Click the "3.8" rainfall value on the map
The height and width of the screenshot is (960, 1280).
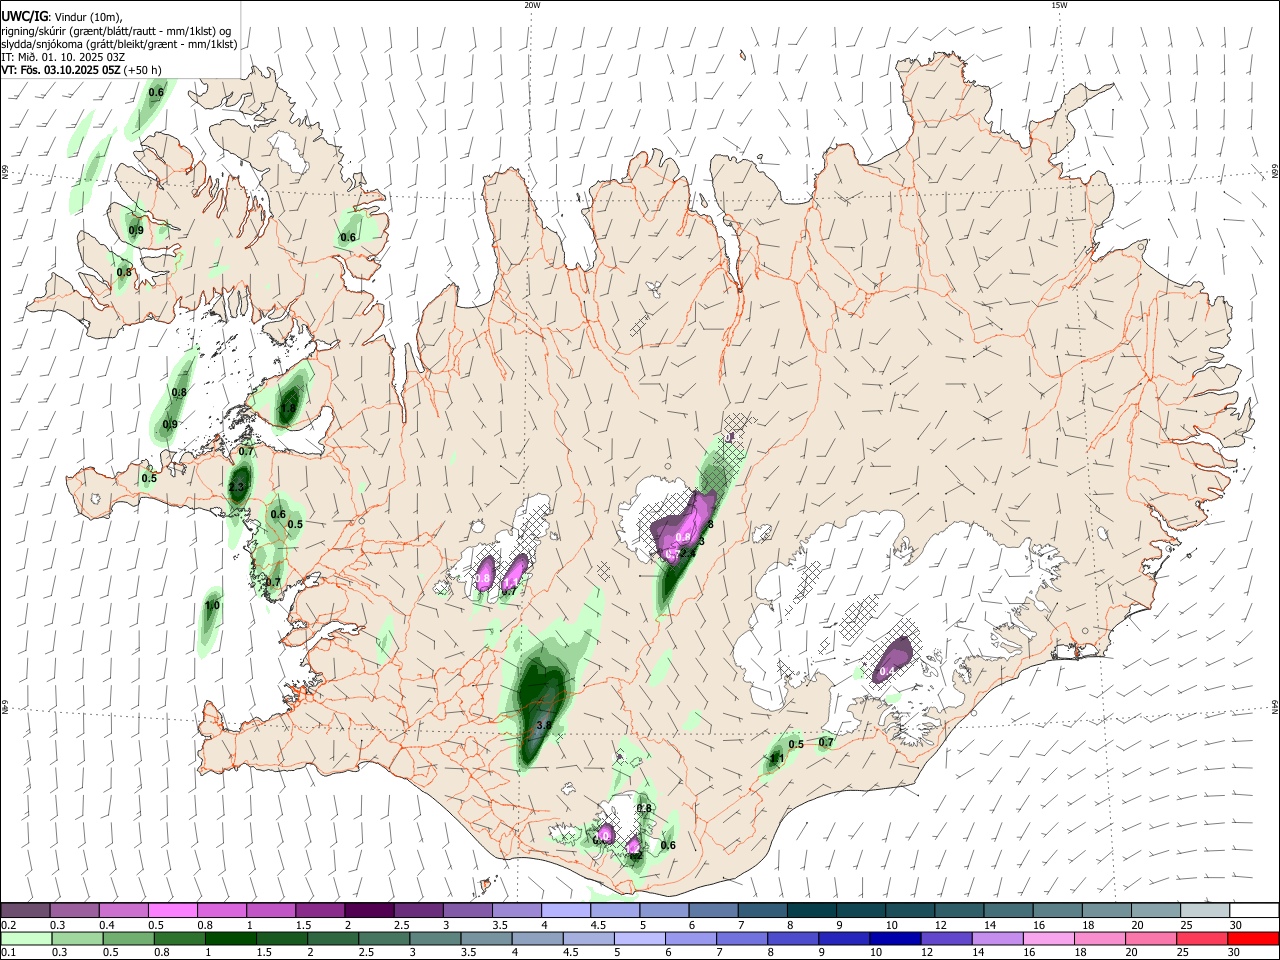point(544,725)
